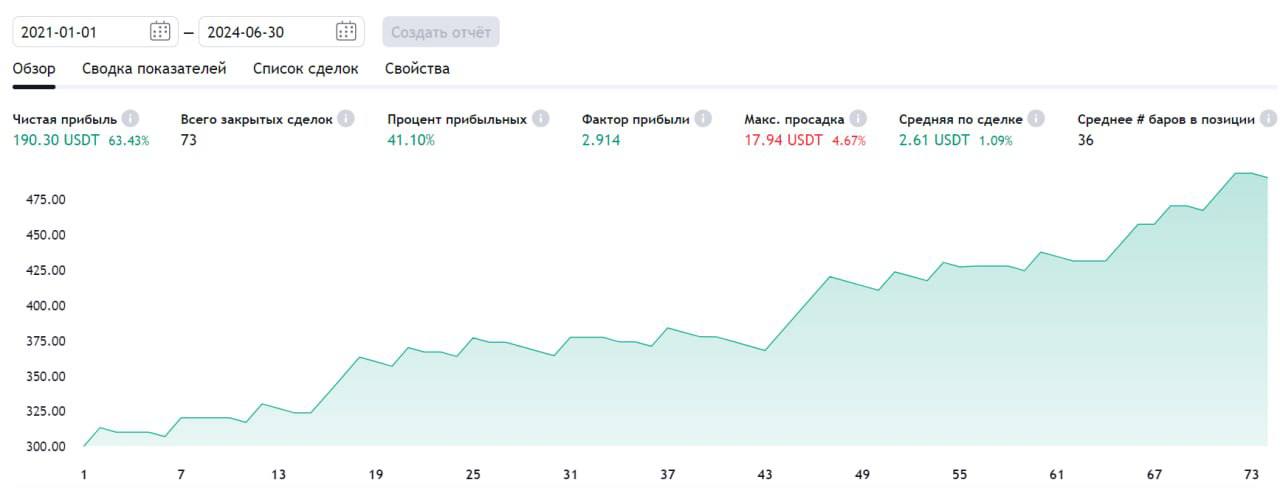
Task: Show info for Процент прибыльных metric
Action: click(x=540, y=119)
